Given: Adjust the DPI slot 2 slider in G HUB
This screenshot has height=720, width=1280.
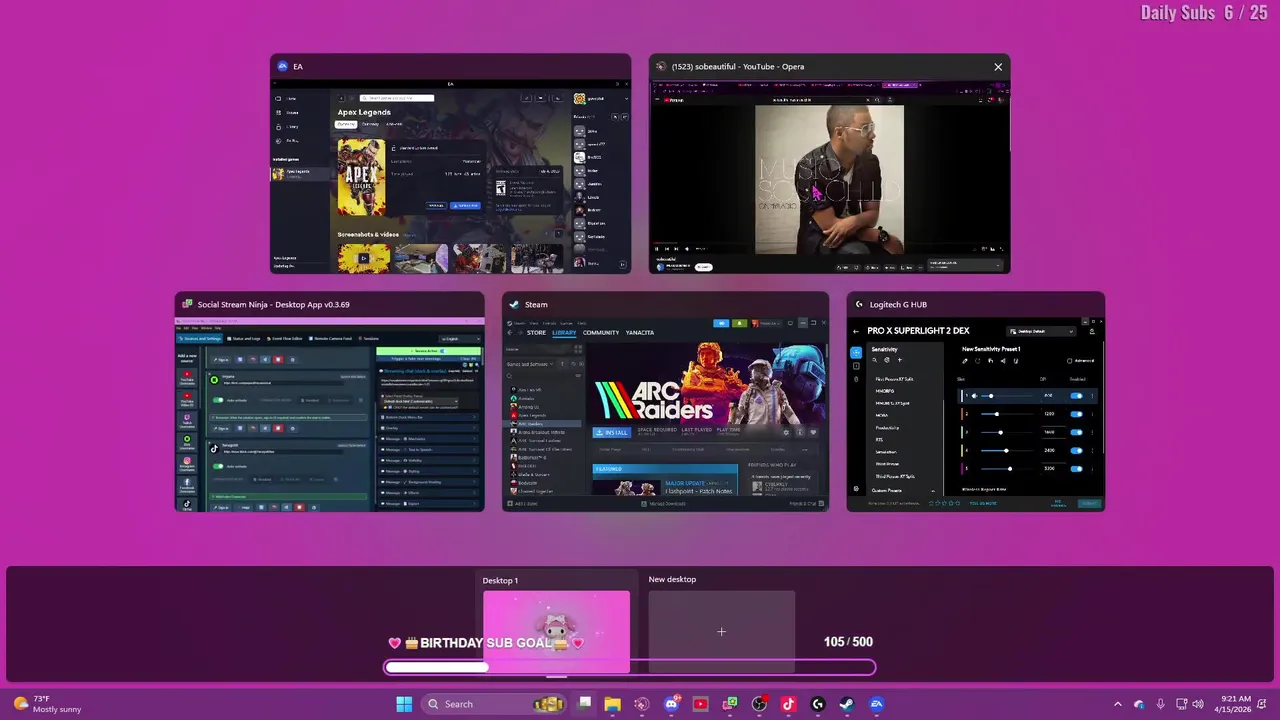Looking at the screenshot, I should pyautogui.click(x=1007, y=414).
